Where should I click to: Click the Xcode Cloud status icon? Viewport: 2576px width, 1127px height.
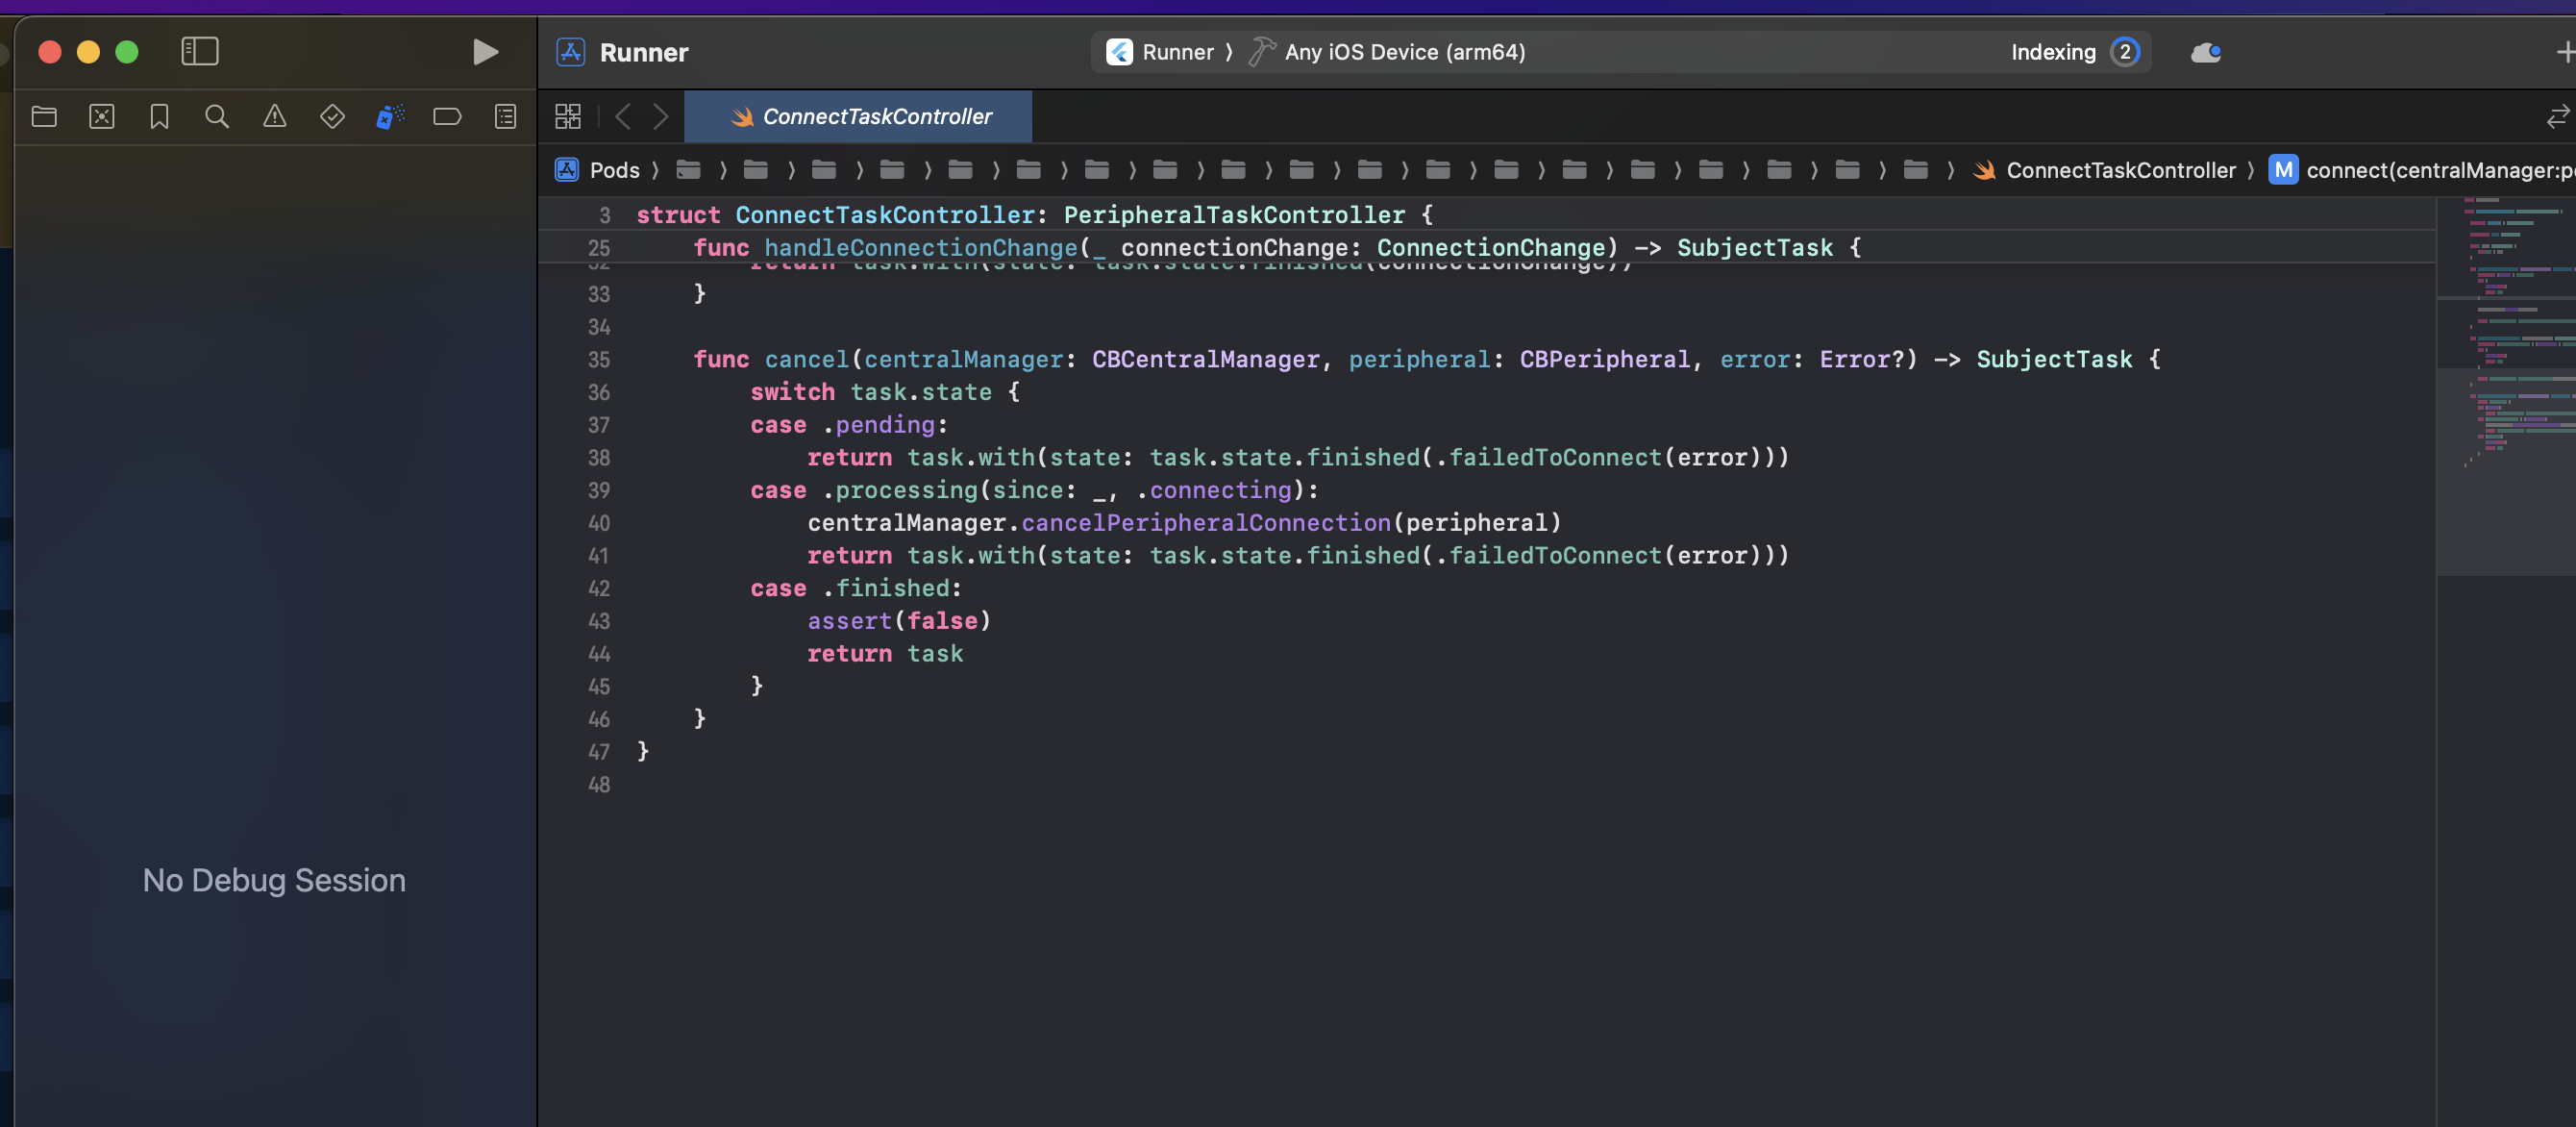2205,52
